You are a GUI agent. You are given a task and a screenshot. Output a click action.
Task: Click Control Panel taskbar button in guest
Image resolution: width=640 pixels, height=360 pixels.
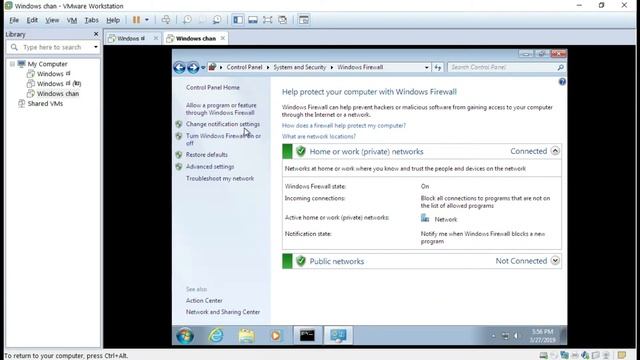click(338, 336)
